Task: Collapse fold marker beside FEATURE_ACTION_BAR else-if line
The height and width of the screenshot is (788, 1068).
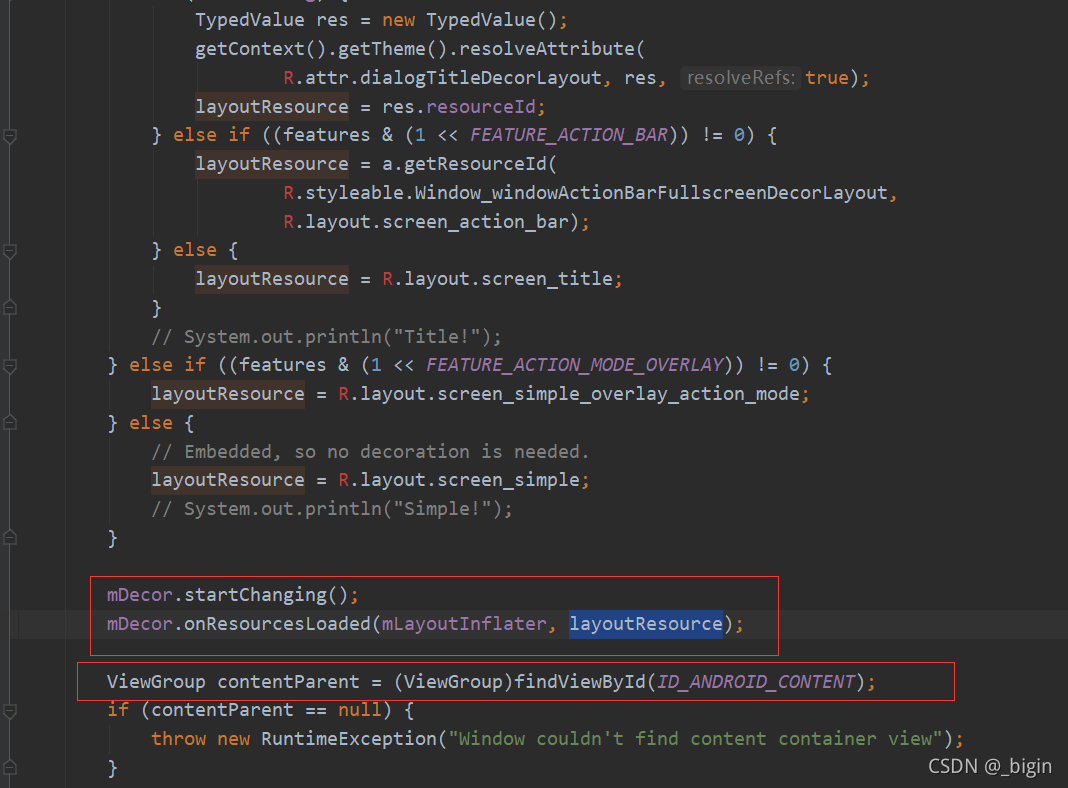Action: click(x=10, y=136)
